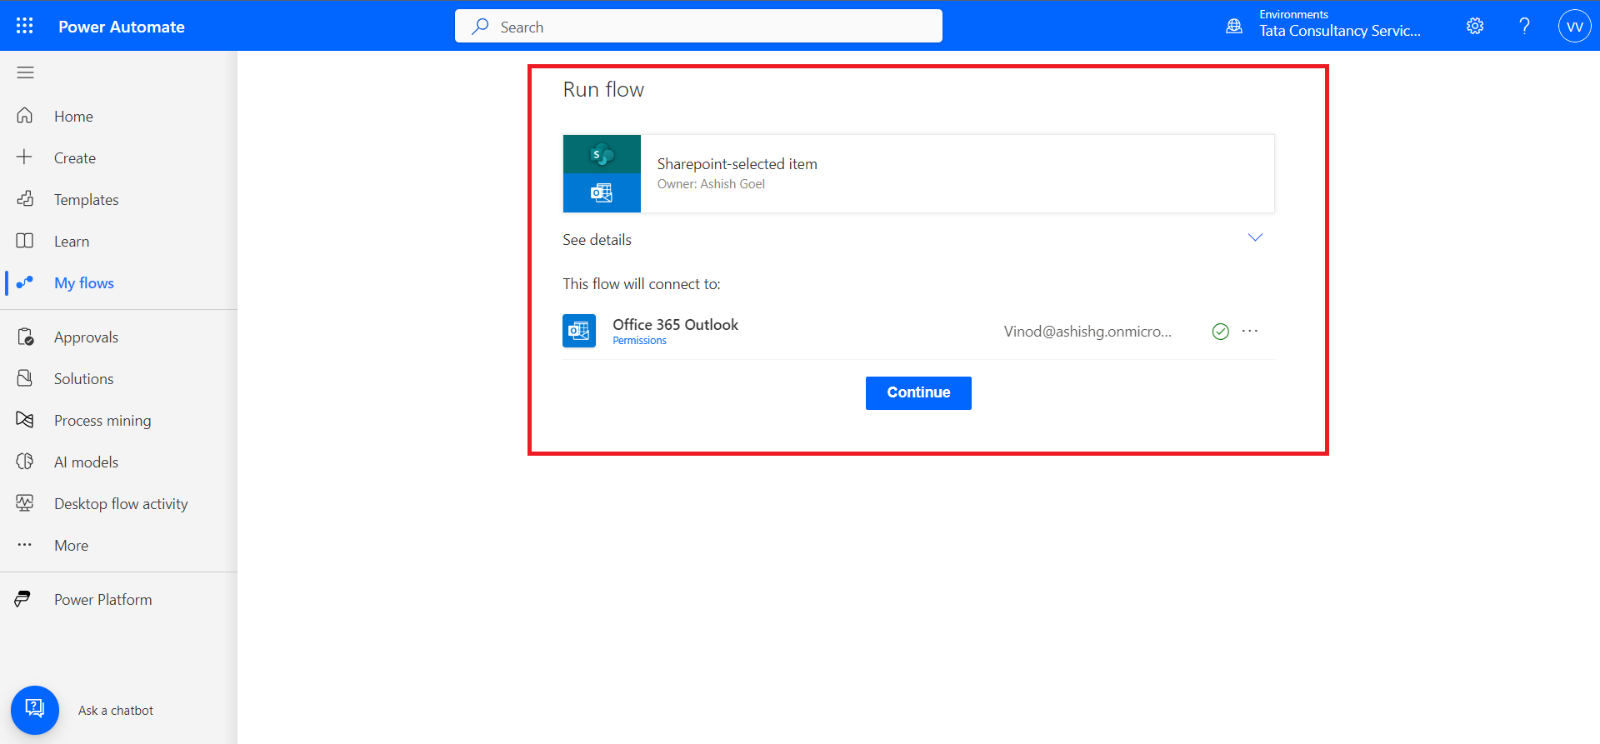
Task: Click the Office 365 Outlook connector icon
Action: (x=579, y=331)
